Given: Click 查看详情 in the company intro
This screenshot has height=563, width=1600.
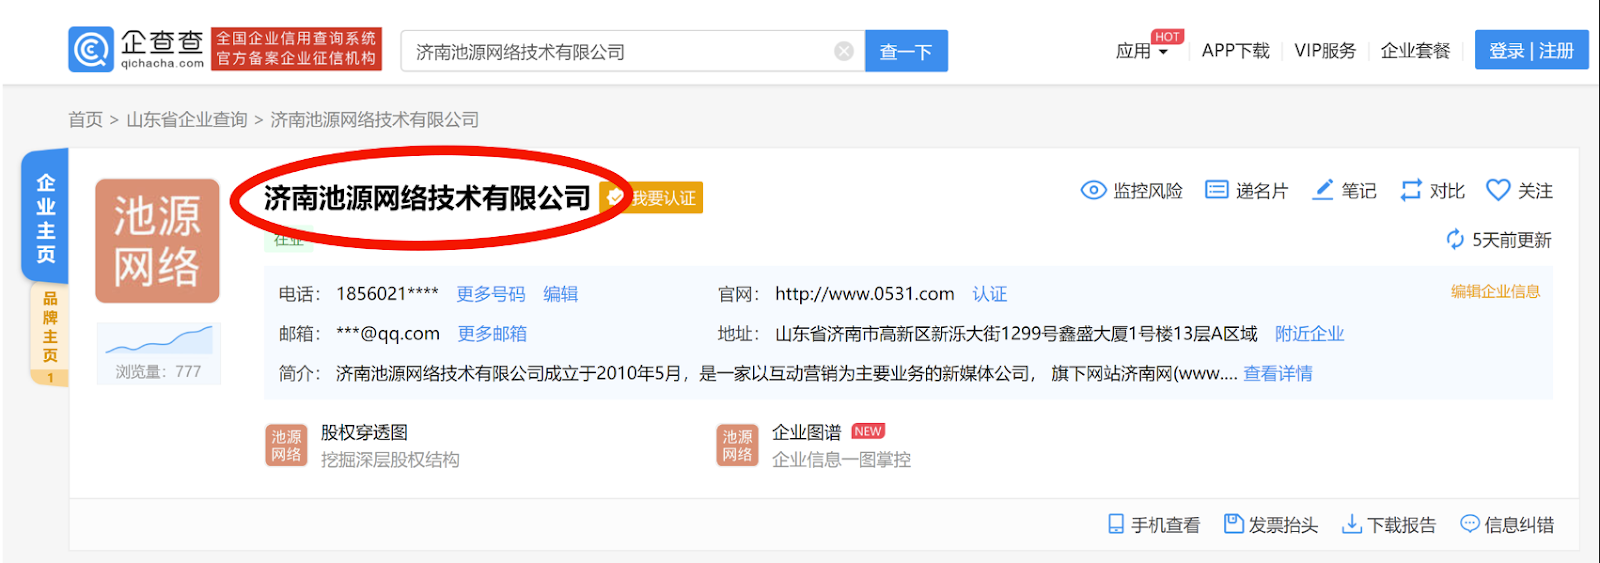Looking at the screenshot, I should [x=1278, y=374].
